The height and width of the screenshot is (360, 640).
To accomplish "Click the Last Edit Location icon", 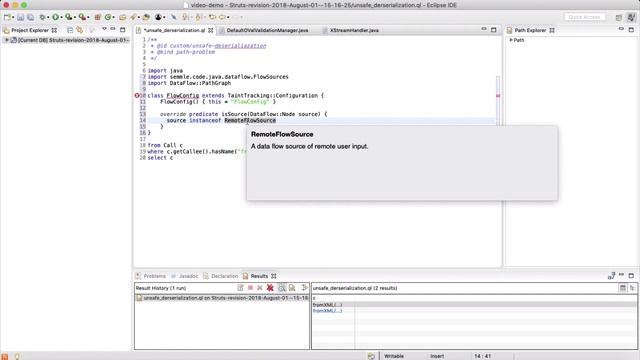I will (212, 17).
